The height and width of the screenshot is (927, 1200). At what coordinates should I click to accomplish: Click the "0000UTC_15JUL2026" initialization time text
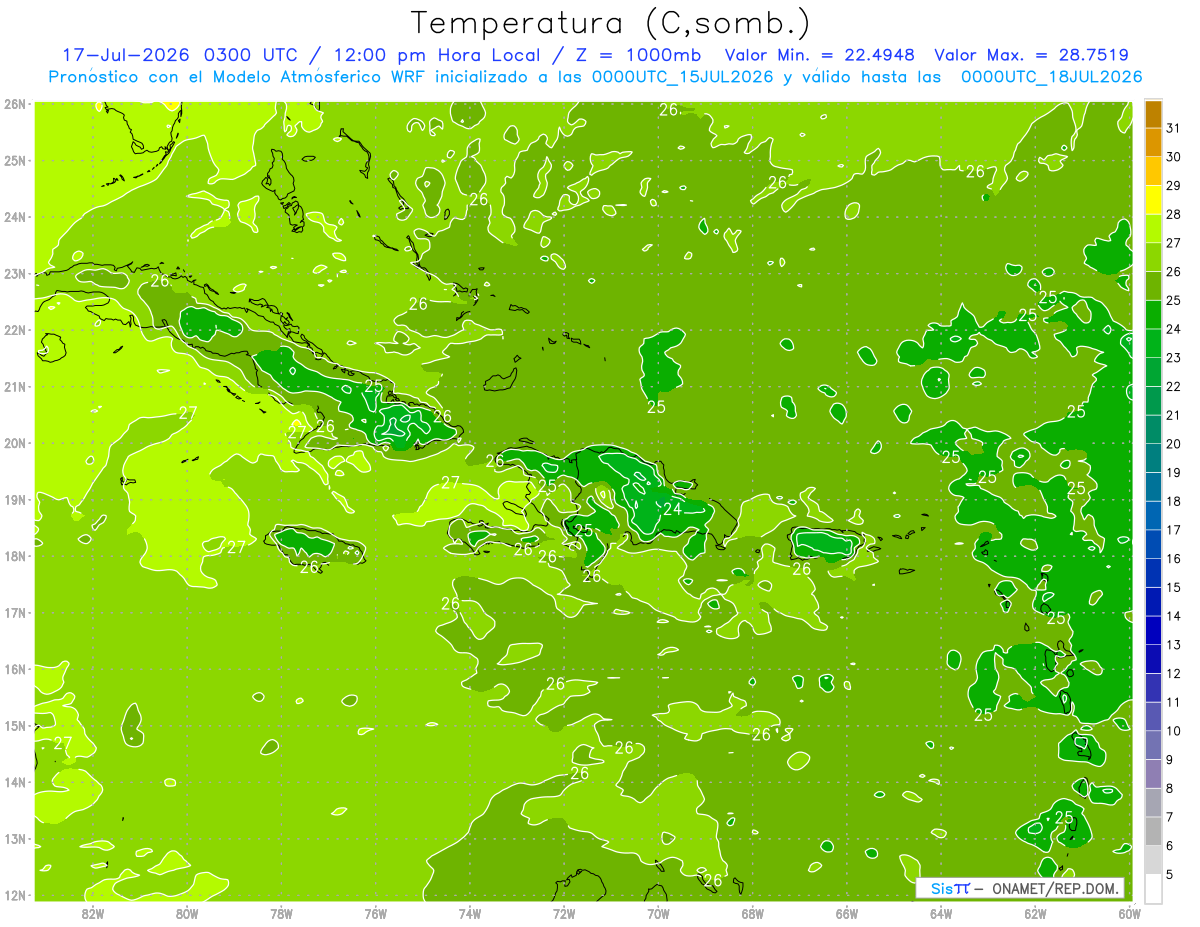[x=682, y=77]
